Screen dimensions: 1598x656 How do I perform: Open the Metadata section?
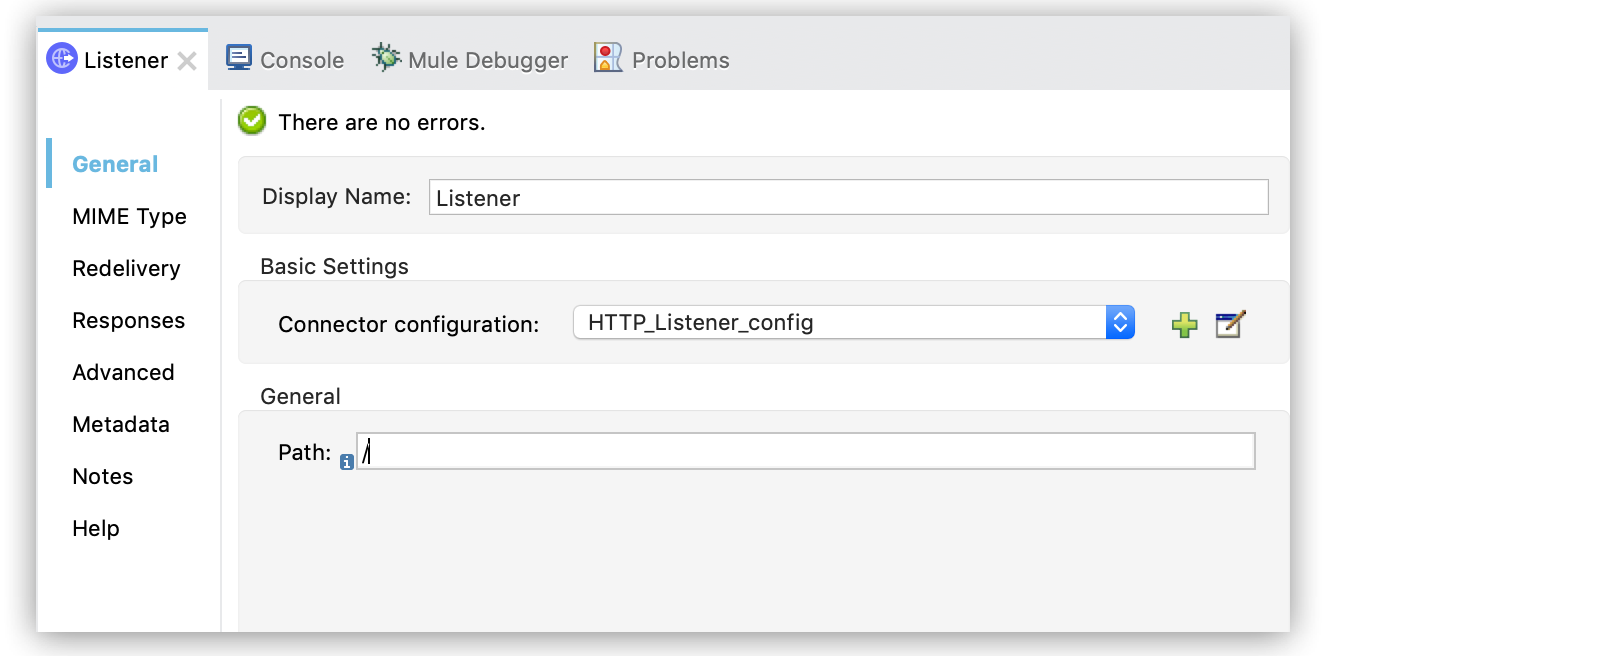click(121, 424)
